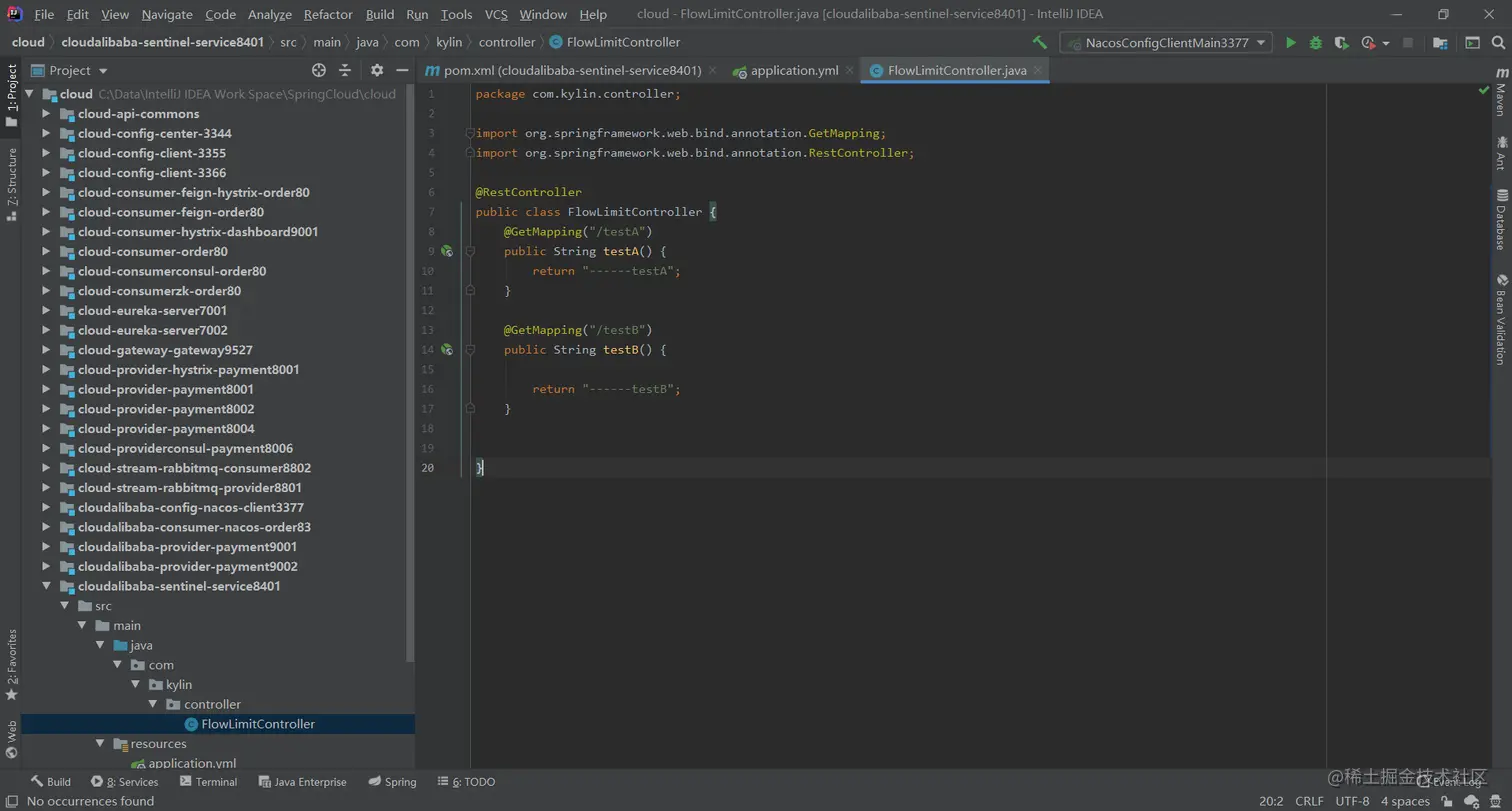Open Search Everywhere magnifier icon
The height and width of the screenshot is (811, 1512).
pos(1499,43)
